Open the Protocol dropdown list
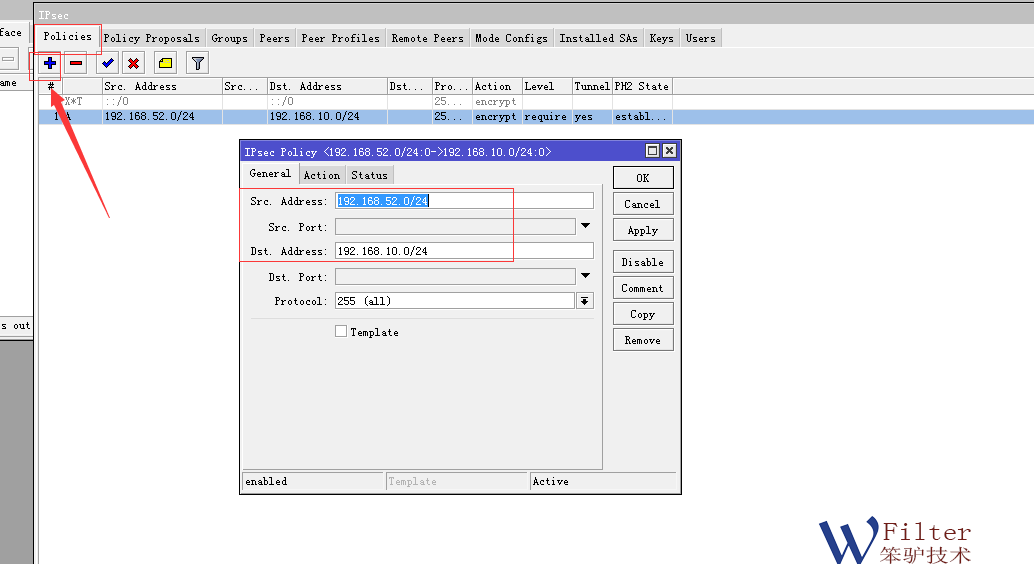Image resolution: width=1034 pixels, height=564 pixels. tap(585, 301)
